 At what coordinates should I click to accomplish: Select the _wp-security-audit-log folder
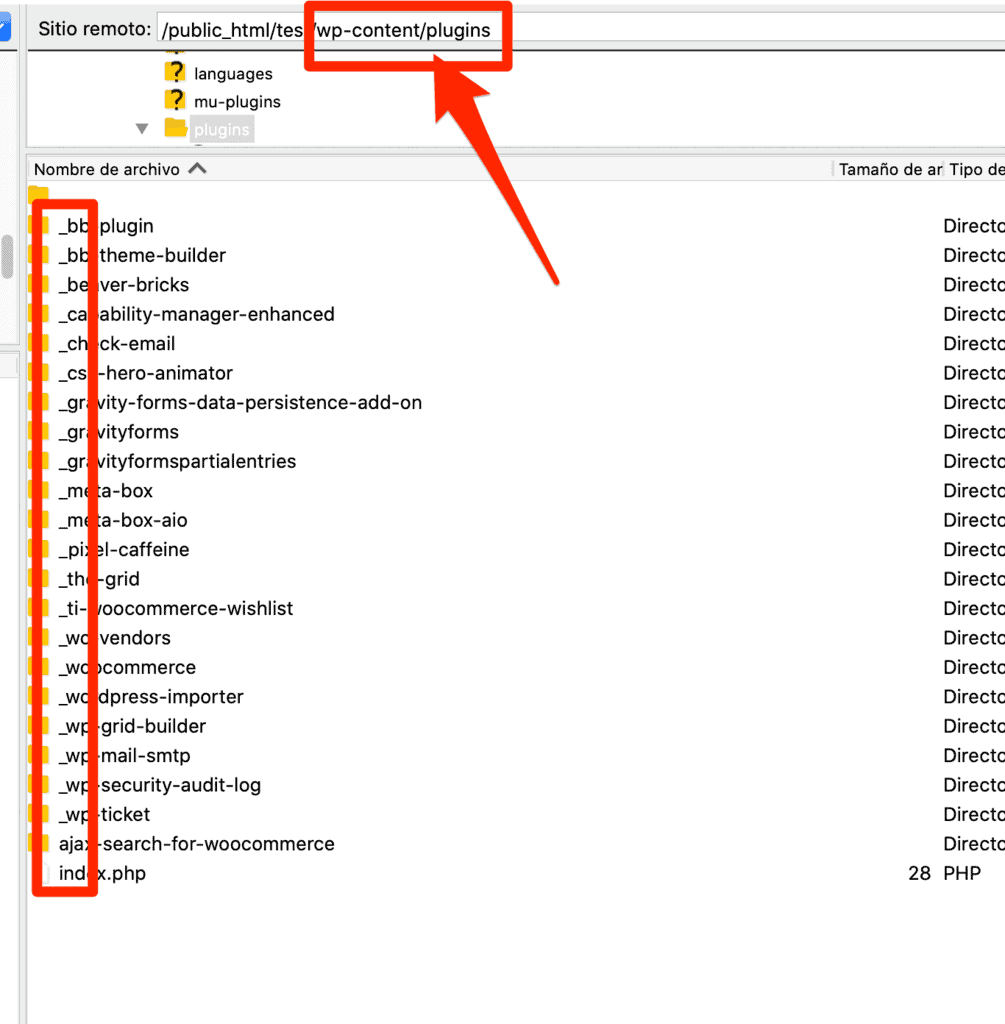(159, 784)
